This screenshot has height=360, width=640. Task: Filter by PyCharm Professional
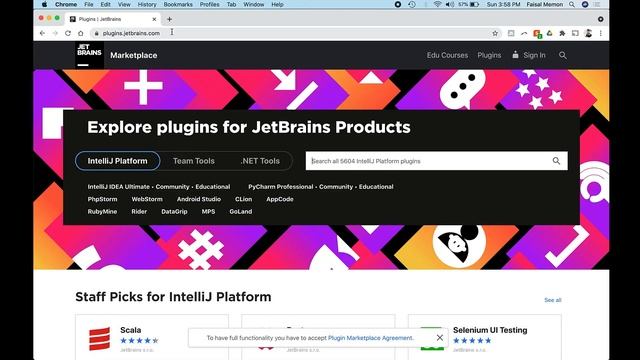[280, 187]
